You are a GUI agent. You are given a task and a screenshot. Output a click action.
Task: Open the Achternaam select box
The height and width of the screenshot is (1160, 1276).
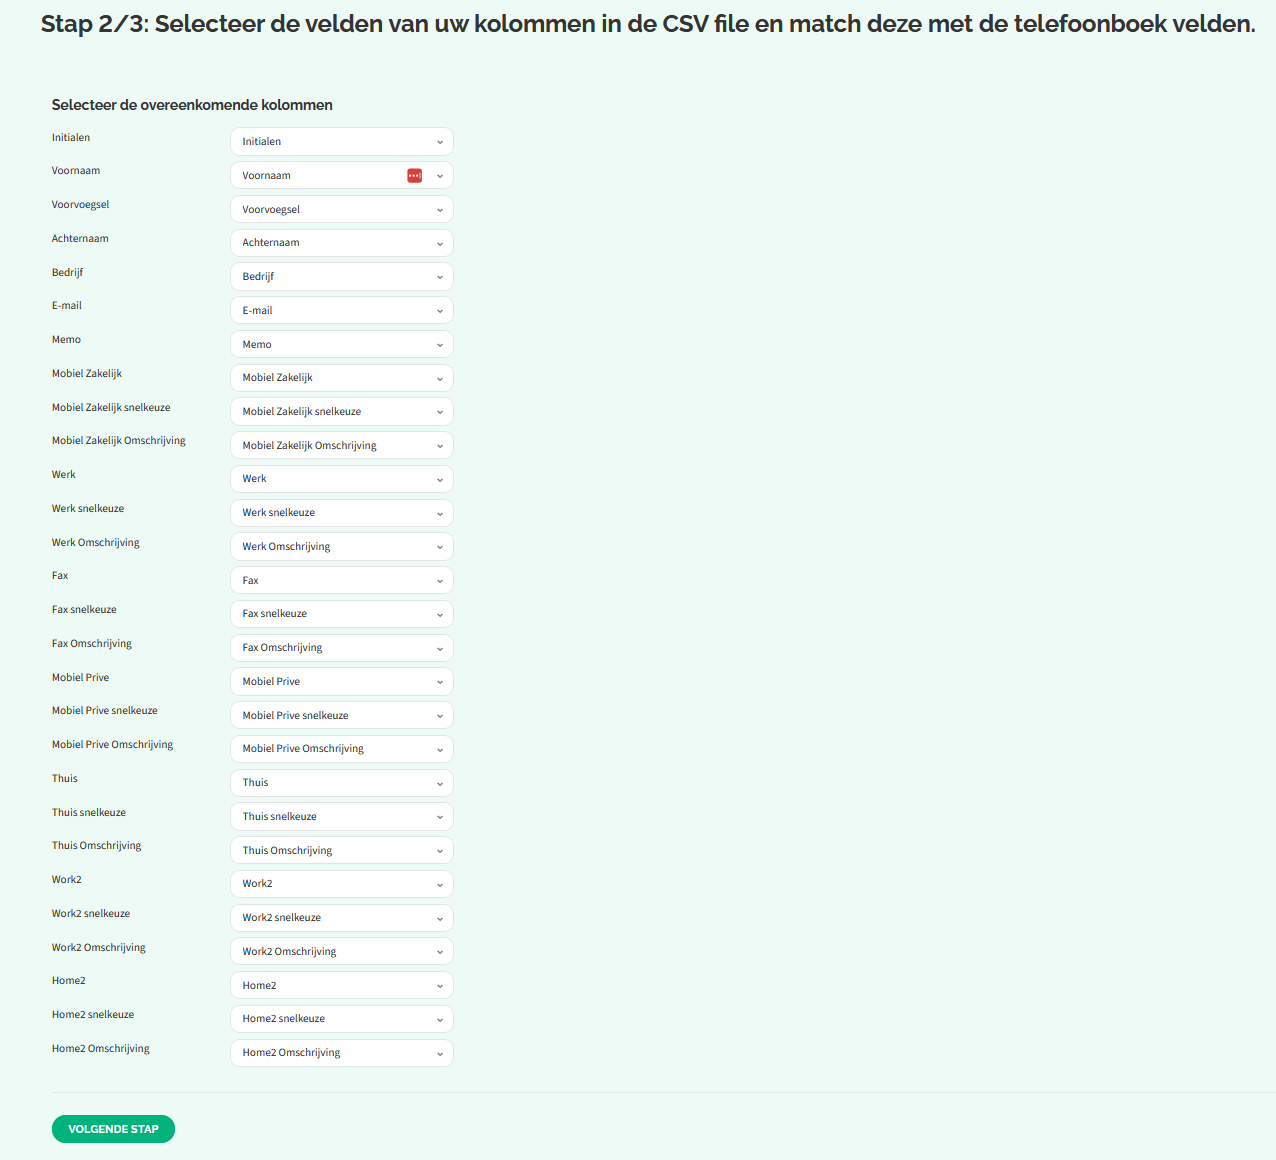tap(341, 243)
